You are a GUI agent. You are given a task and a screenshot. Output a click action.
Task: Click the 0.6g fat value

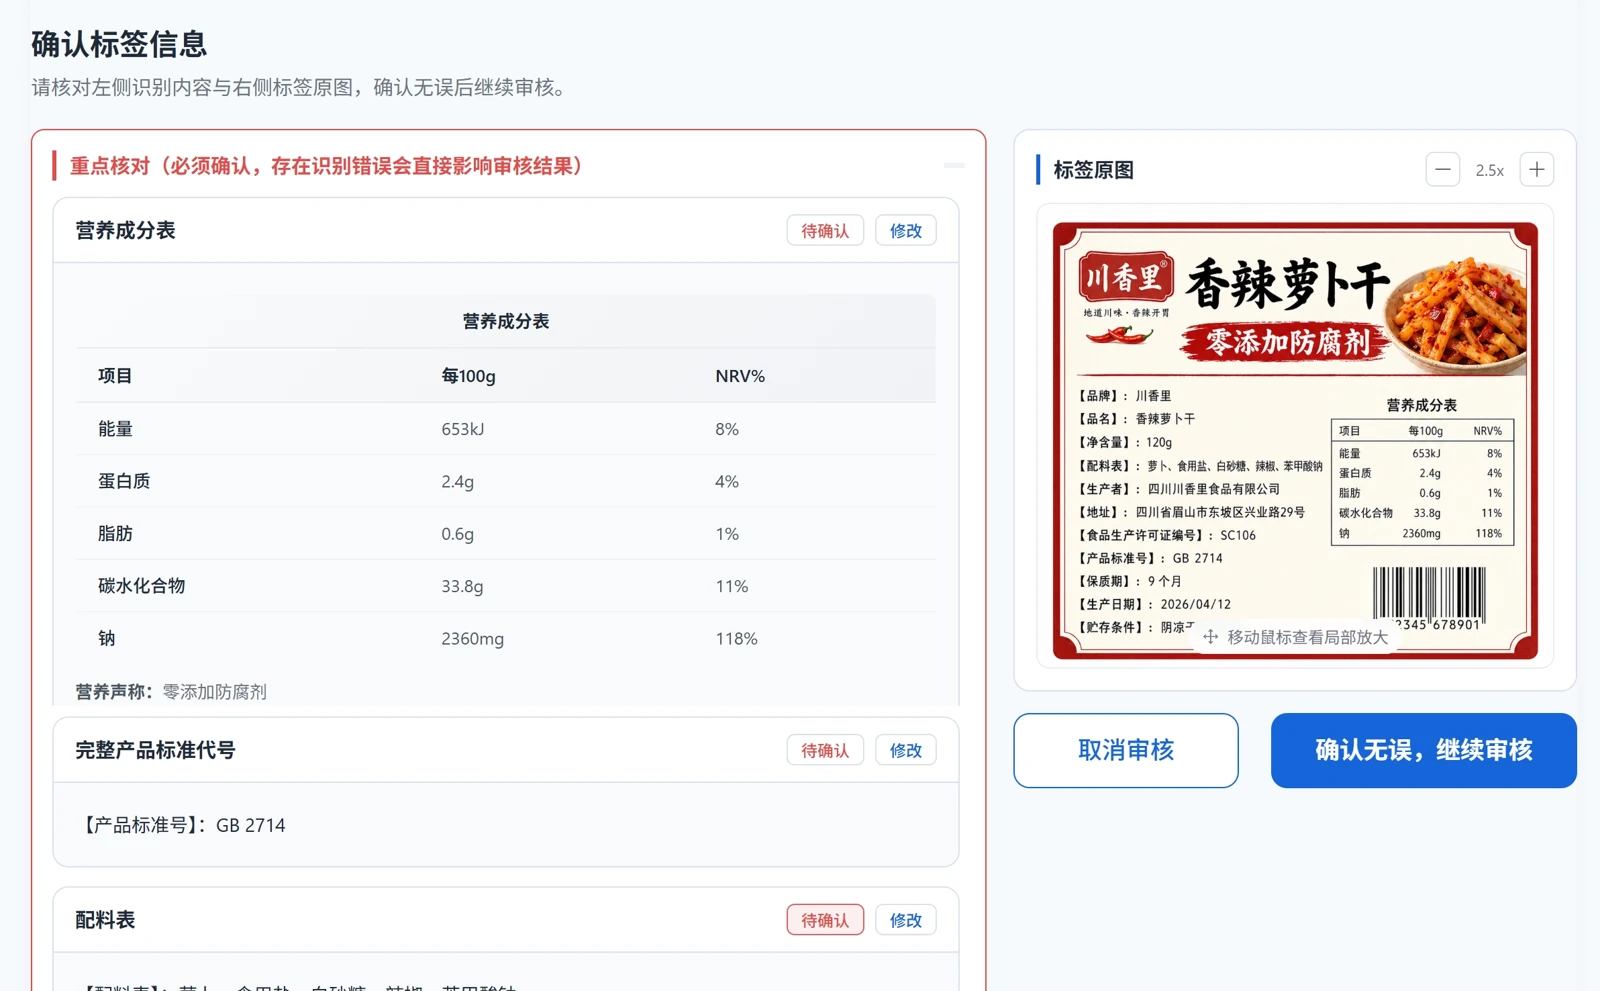tap(458, 534)
